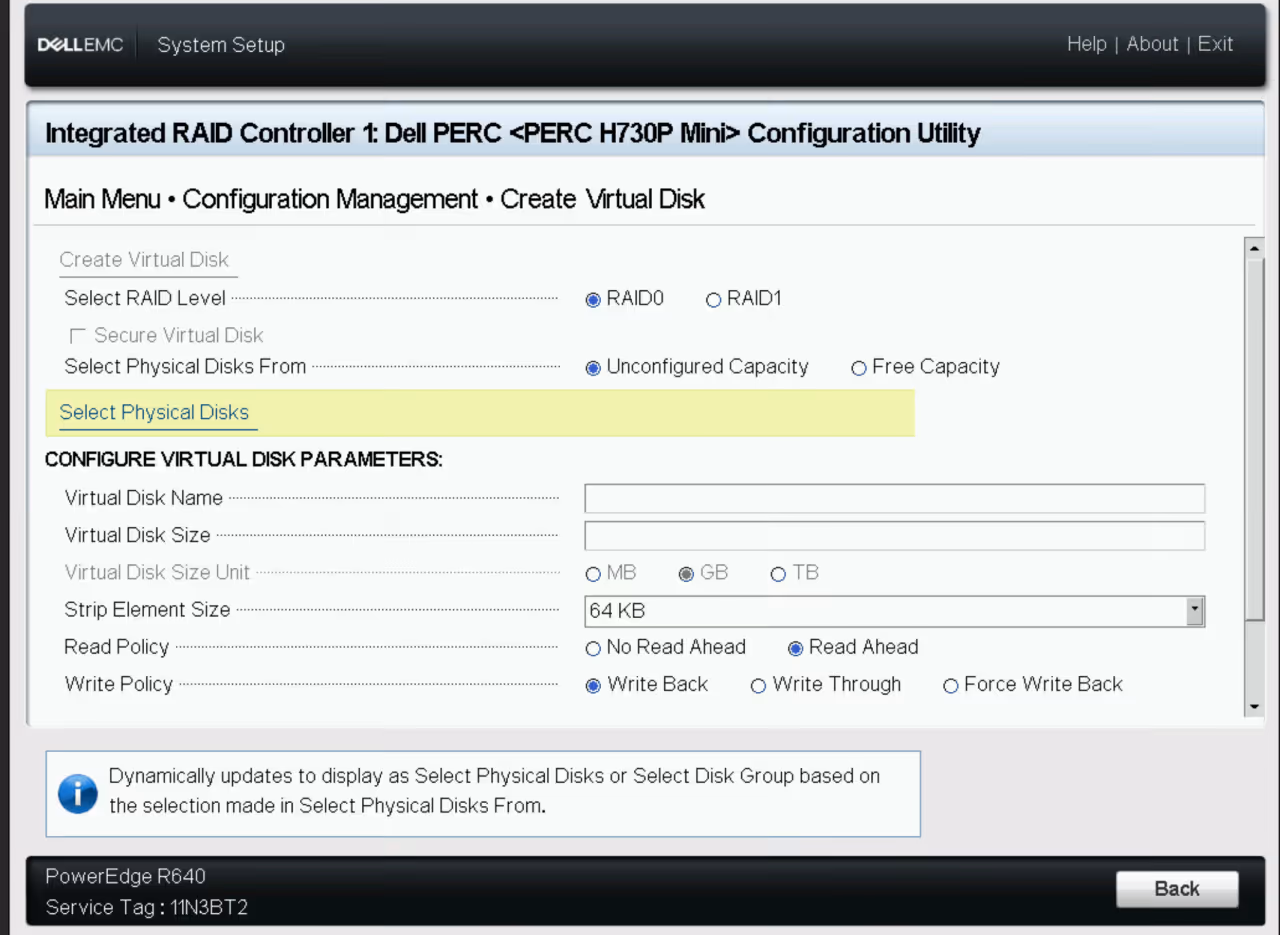Click the help description text

coord(494,791)
